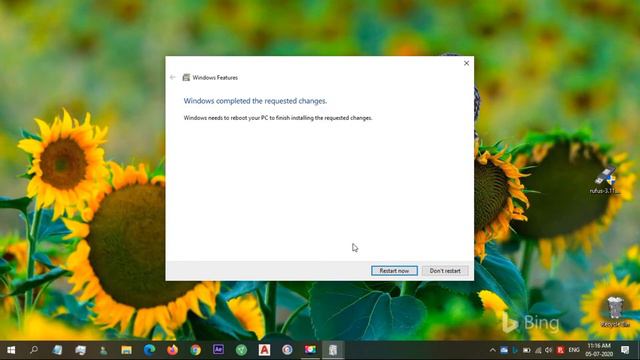Image resolution: width=640 pixels, height=360 pixels.
Task: Select the Recycle Bin desktop icon
Action: 615,312
